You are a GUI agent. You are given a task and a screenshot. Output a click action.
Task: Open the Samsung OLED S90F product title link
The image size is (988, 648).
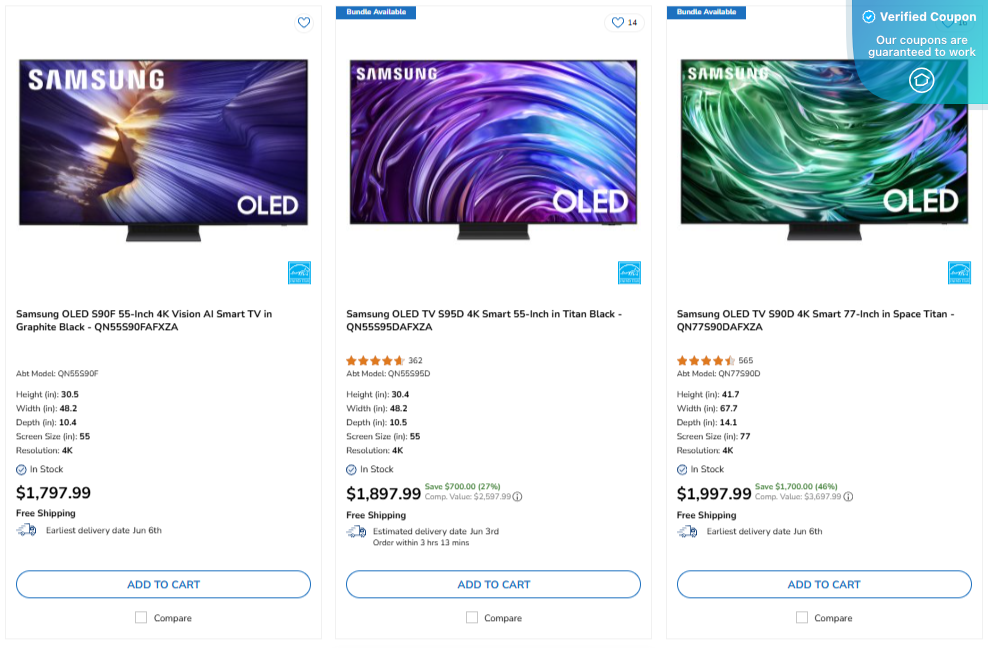(163, 320)
